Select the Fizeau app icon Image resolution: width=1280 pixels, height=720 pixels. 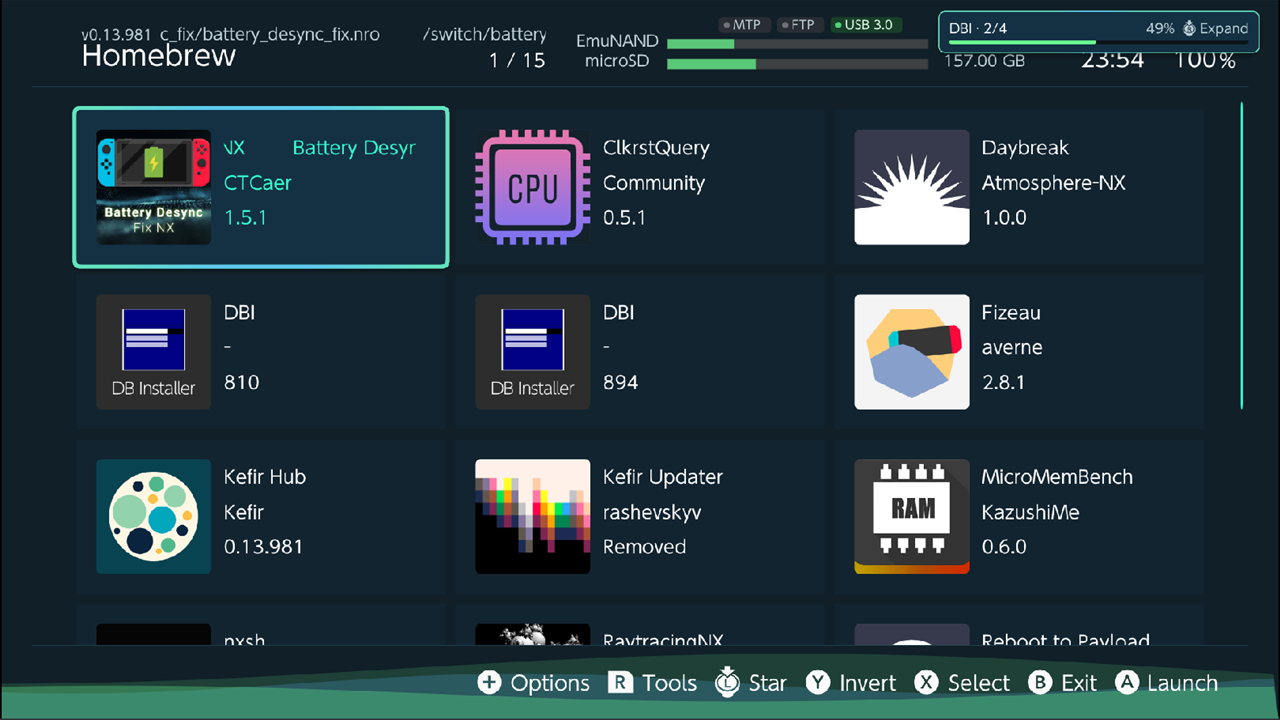click(912, 352)
